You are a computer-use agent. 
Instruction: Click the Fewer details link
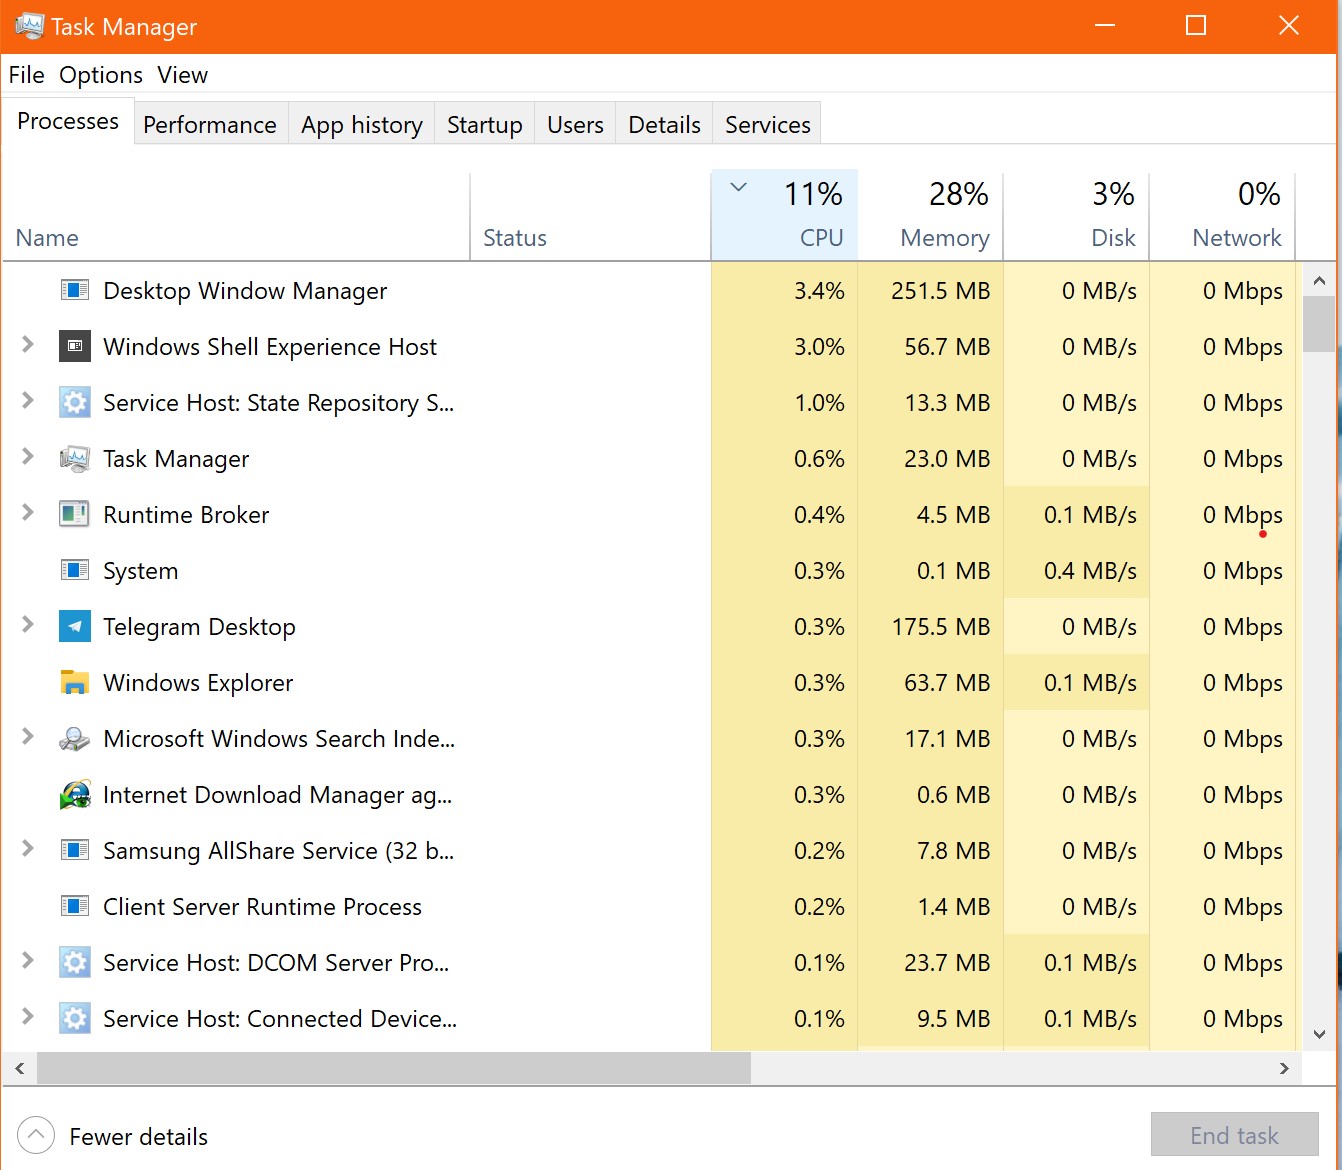pyautogui.click(x=138, y=1137)
